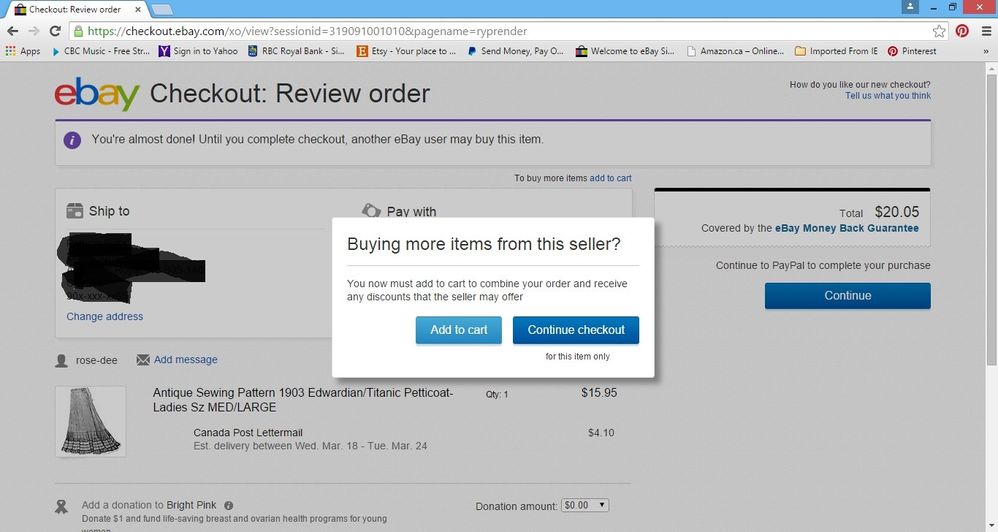Click the Continue checkout button
Screen dimensions: 998x532
coord(576,330)
